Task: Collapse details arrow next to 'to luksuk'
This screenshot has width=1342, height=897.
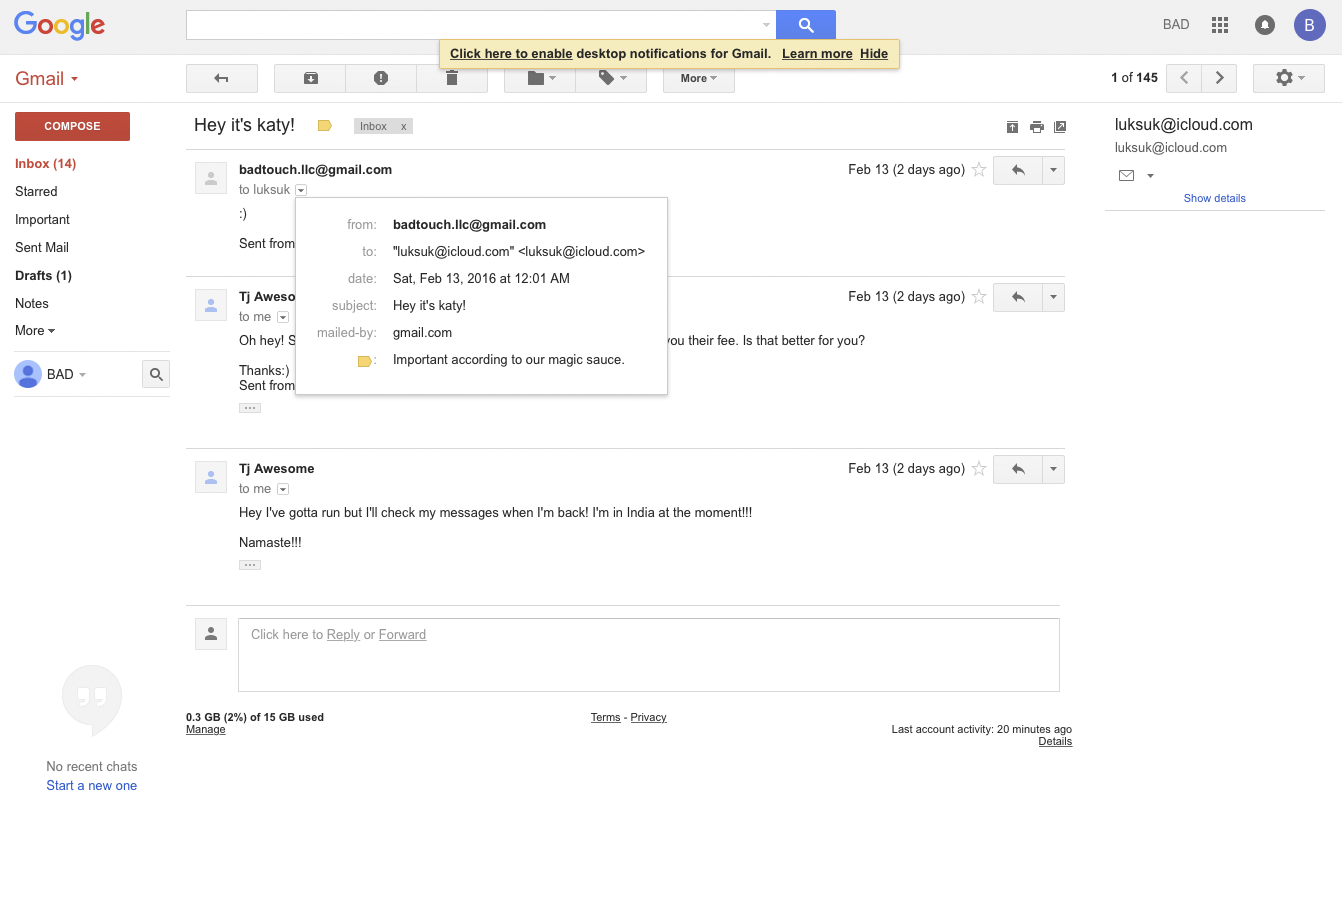Action: click(x=301, y=190)
